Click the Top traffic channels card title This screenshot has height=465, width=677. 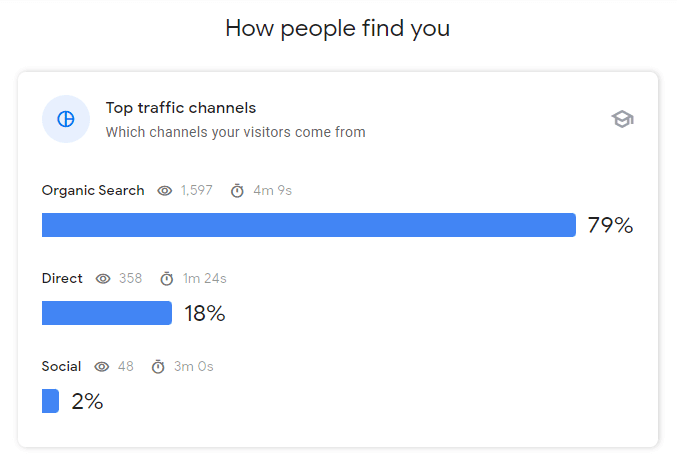pos(181,108)
